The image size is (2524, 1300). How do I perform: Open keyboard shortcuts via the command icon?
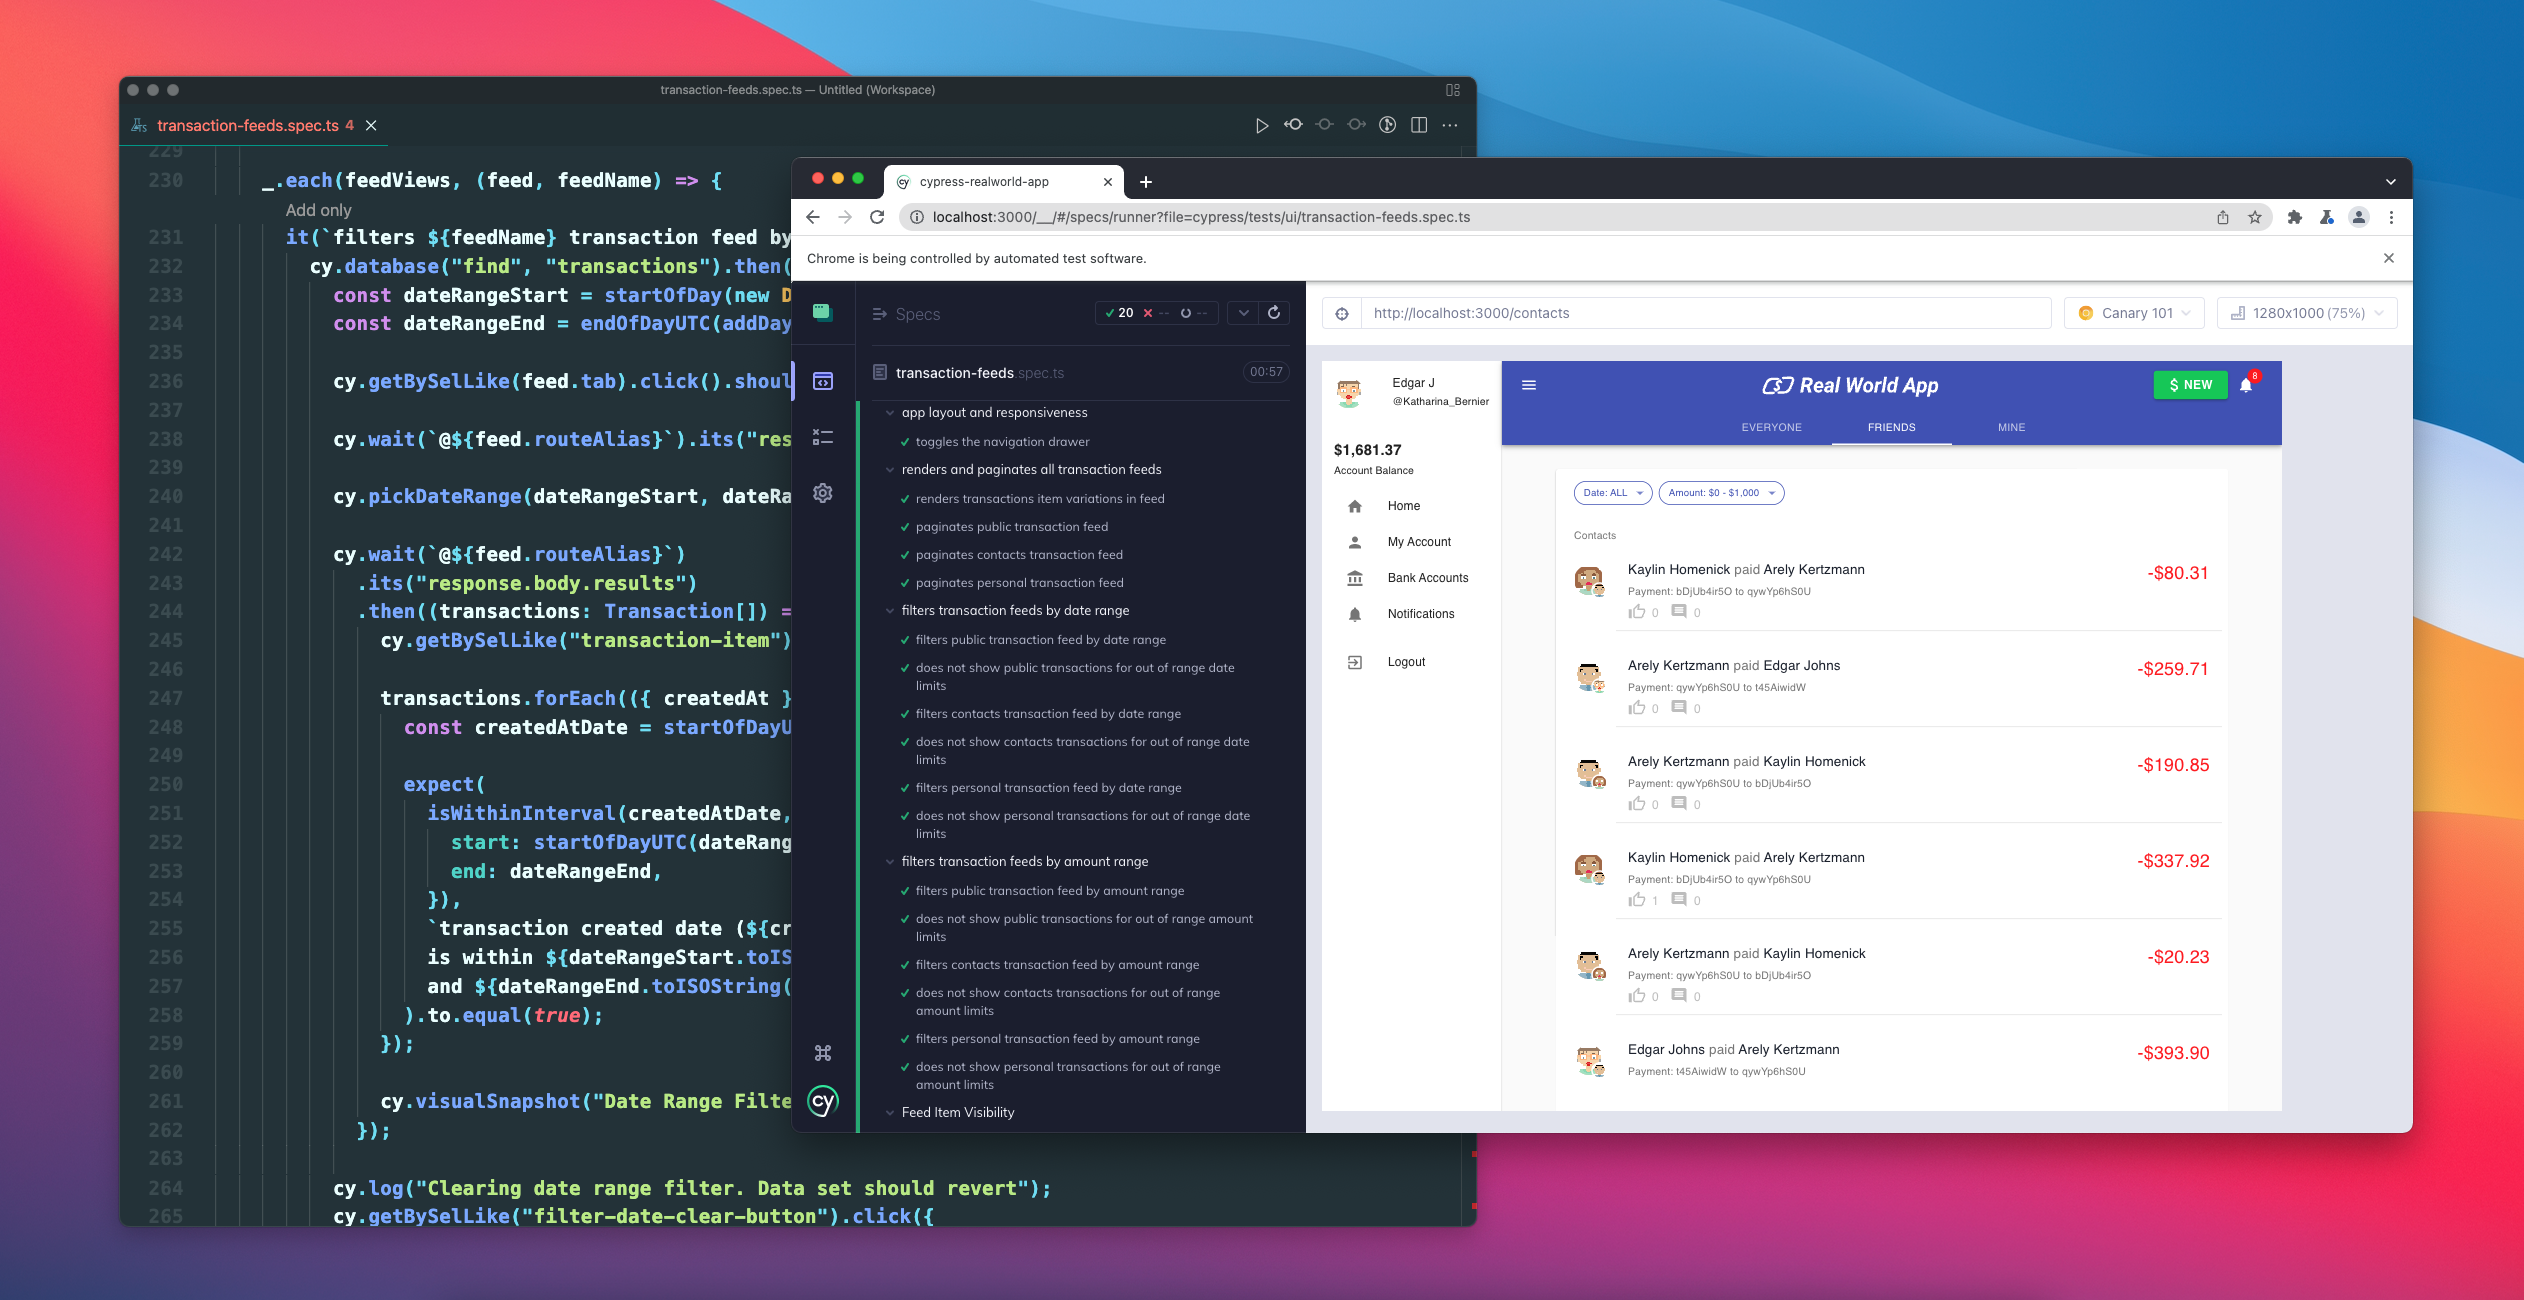pyautogui.click(x=822, y=1052)
